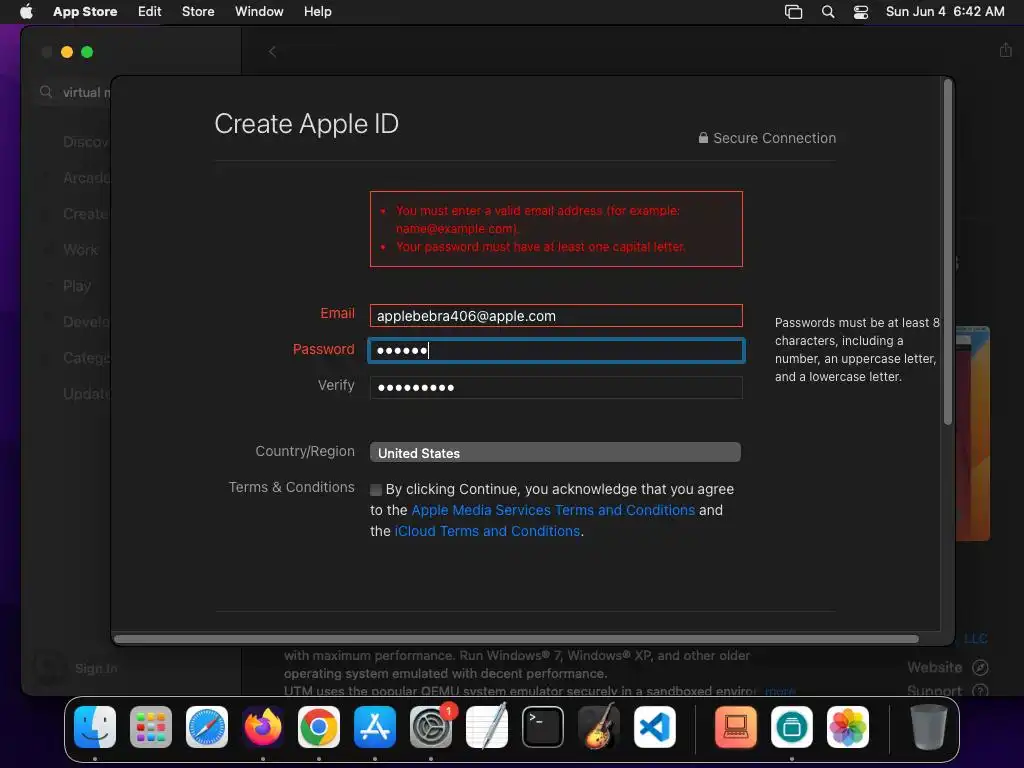Click the share icon in App Store toolbar
The image size is (1024, 768).
tap(1005, 50)
